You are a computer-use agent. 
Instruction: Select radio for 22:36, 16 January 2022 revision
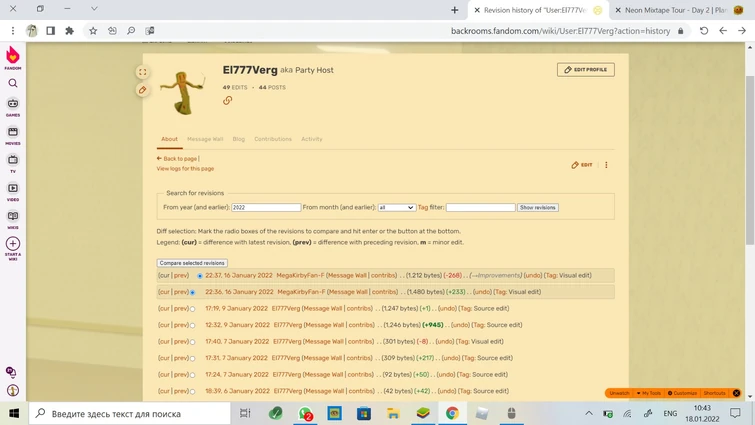pyautogui.click(x=193, y=293)
